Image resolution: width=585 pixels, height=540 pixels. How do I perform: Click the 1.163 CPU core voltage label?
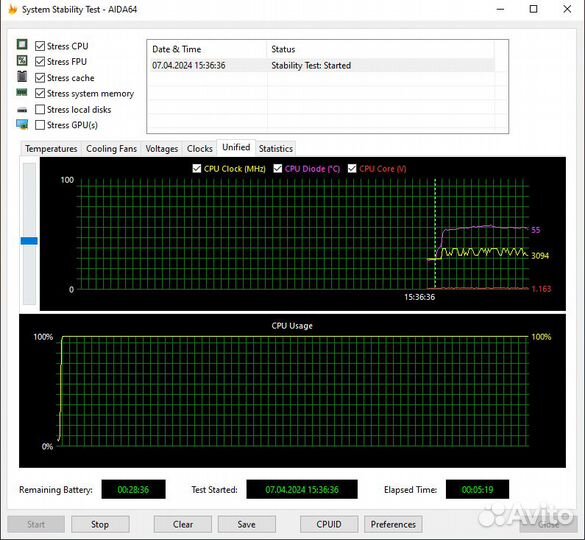pos(541,289)
